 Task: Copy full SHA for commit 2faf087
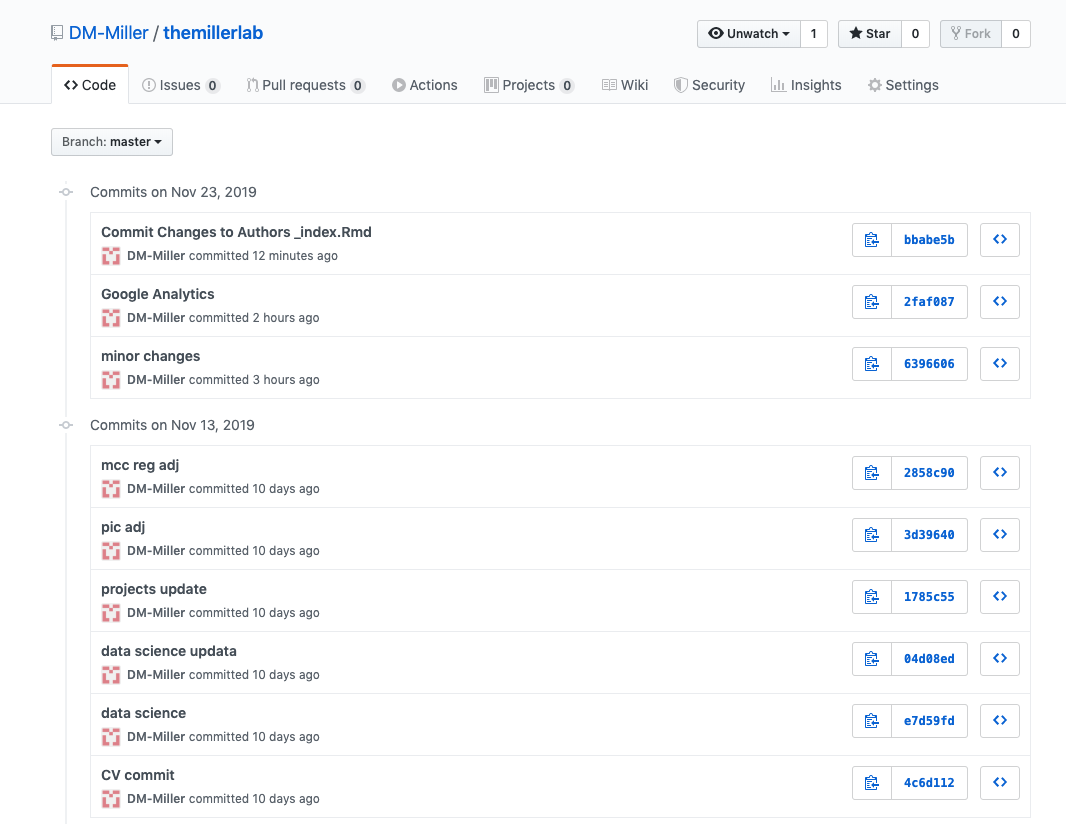pyautogui.click(x=872, y=302)
